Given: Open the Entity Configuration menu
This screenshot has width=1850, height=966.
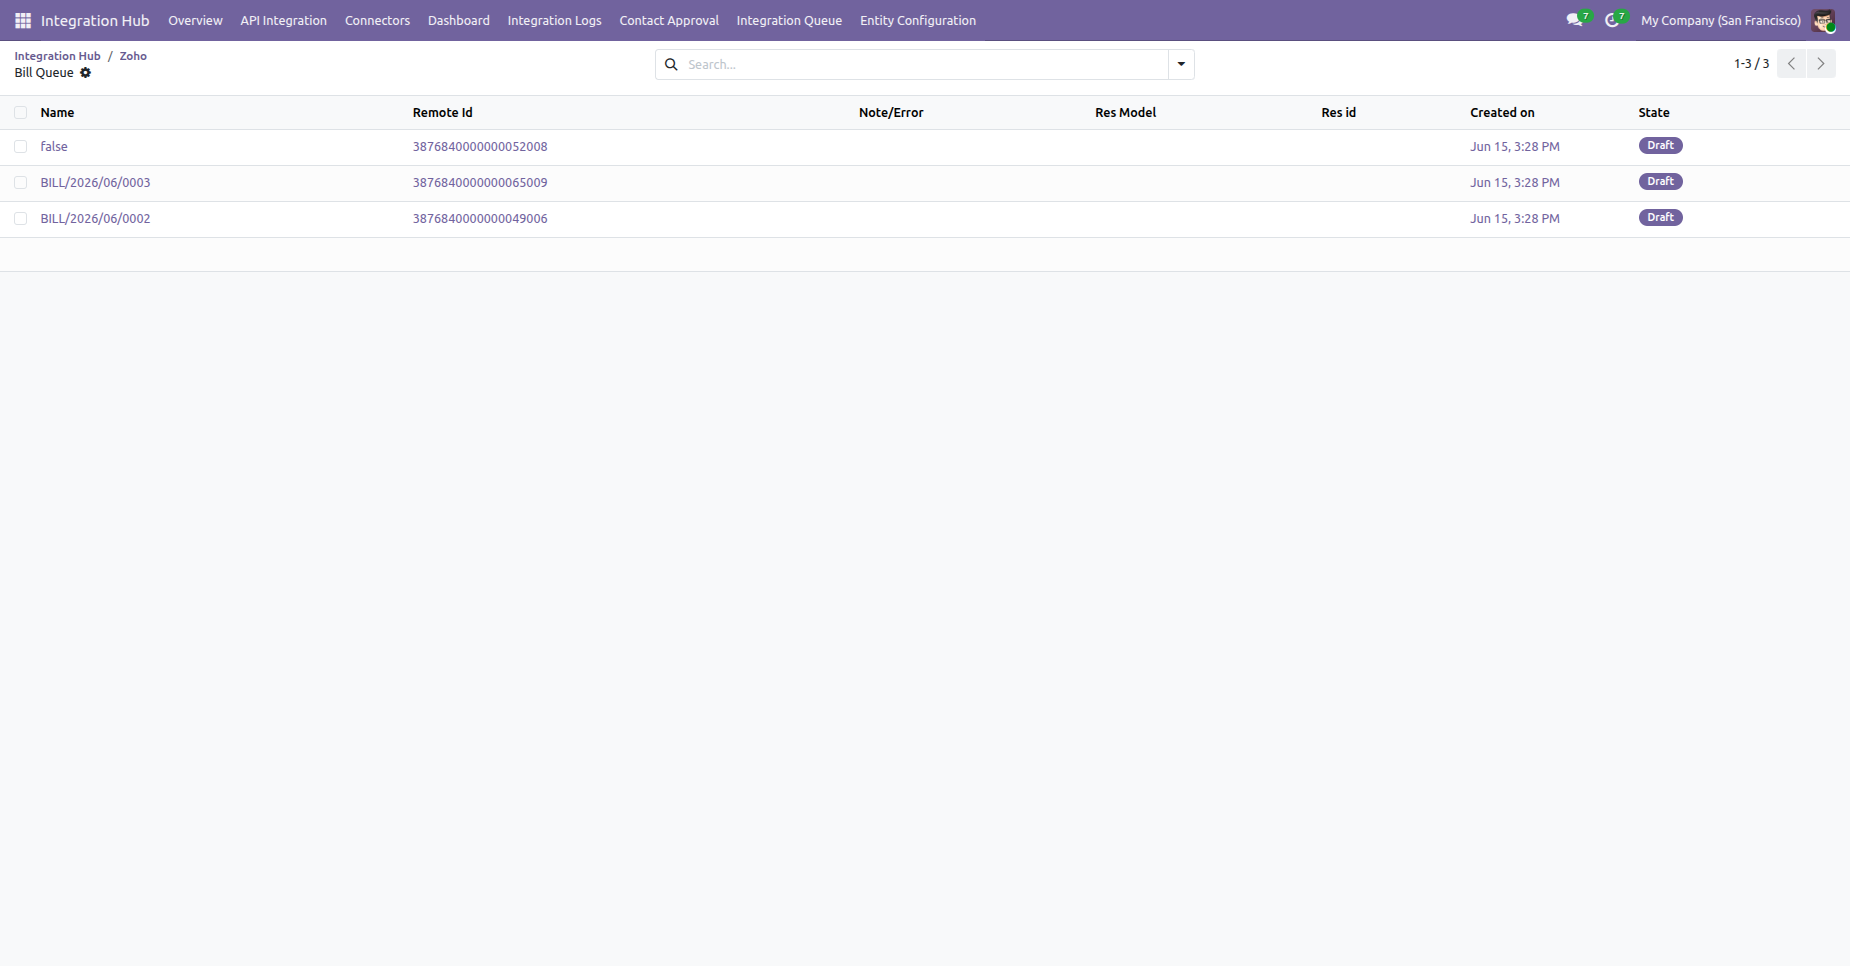Looking at the screenshot, I should (918, 20).
